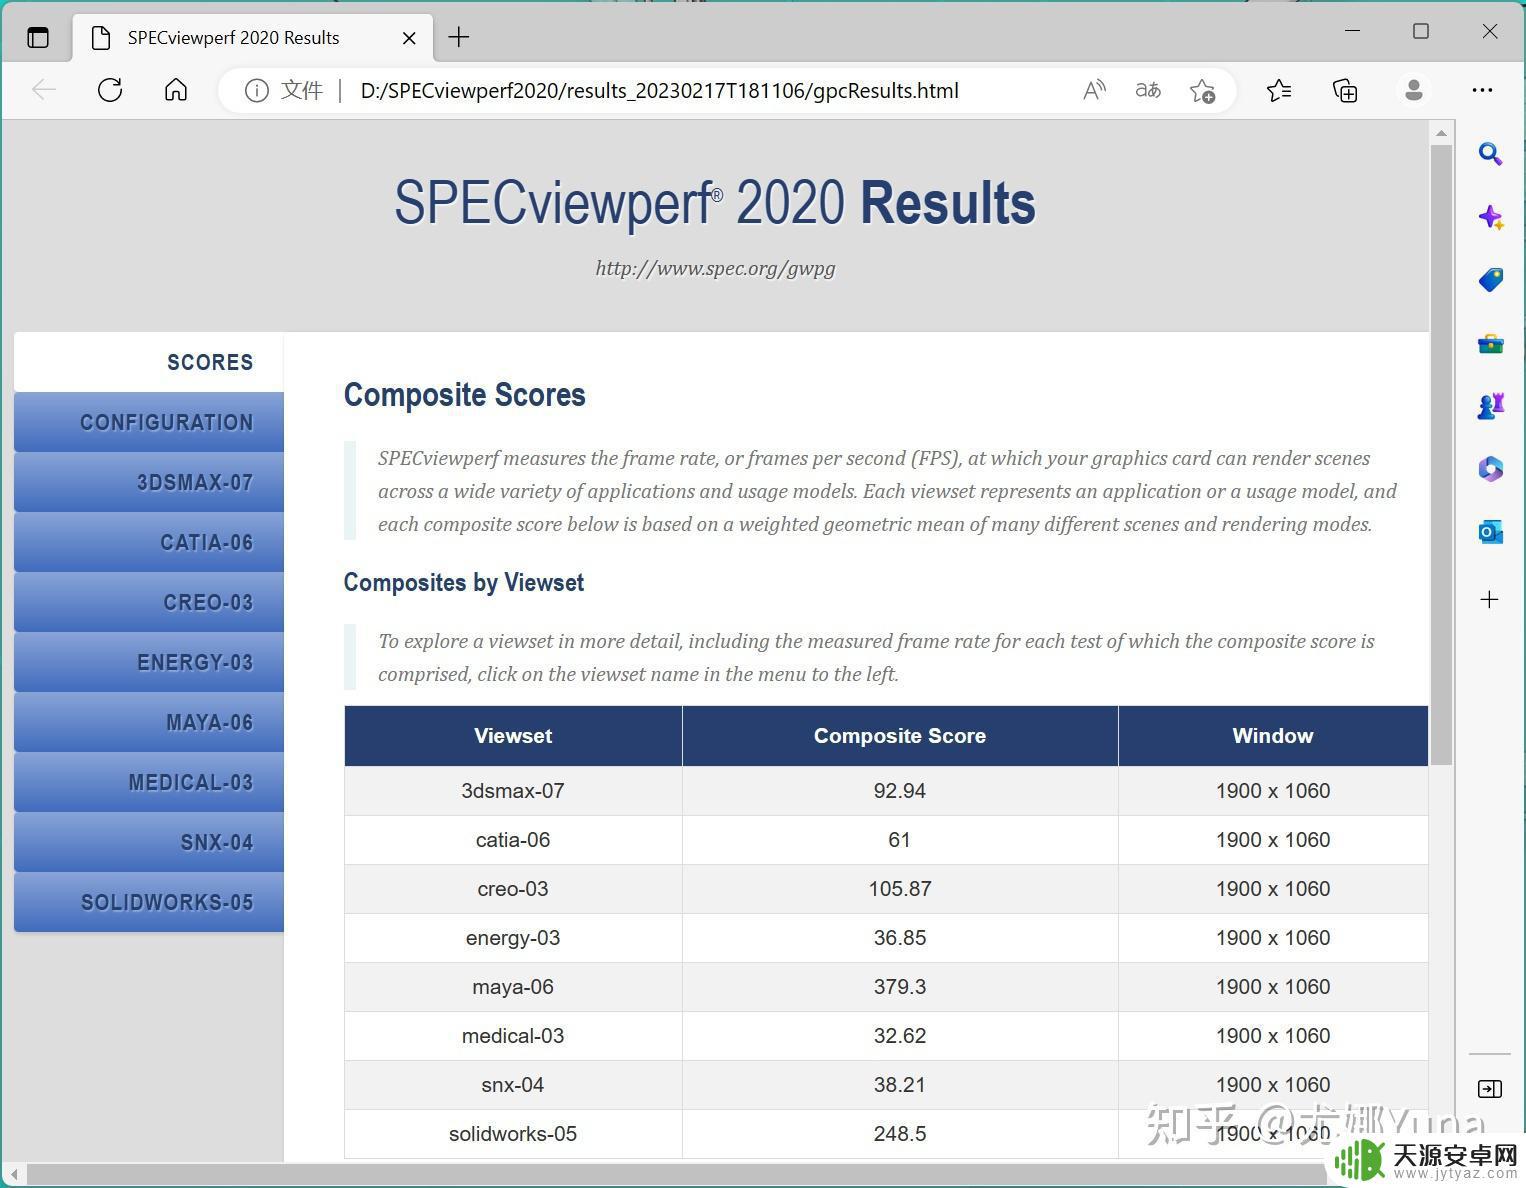Open the Favorites list

1279,91
